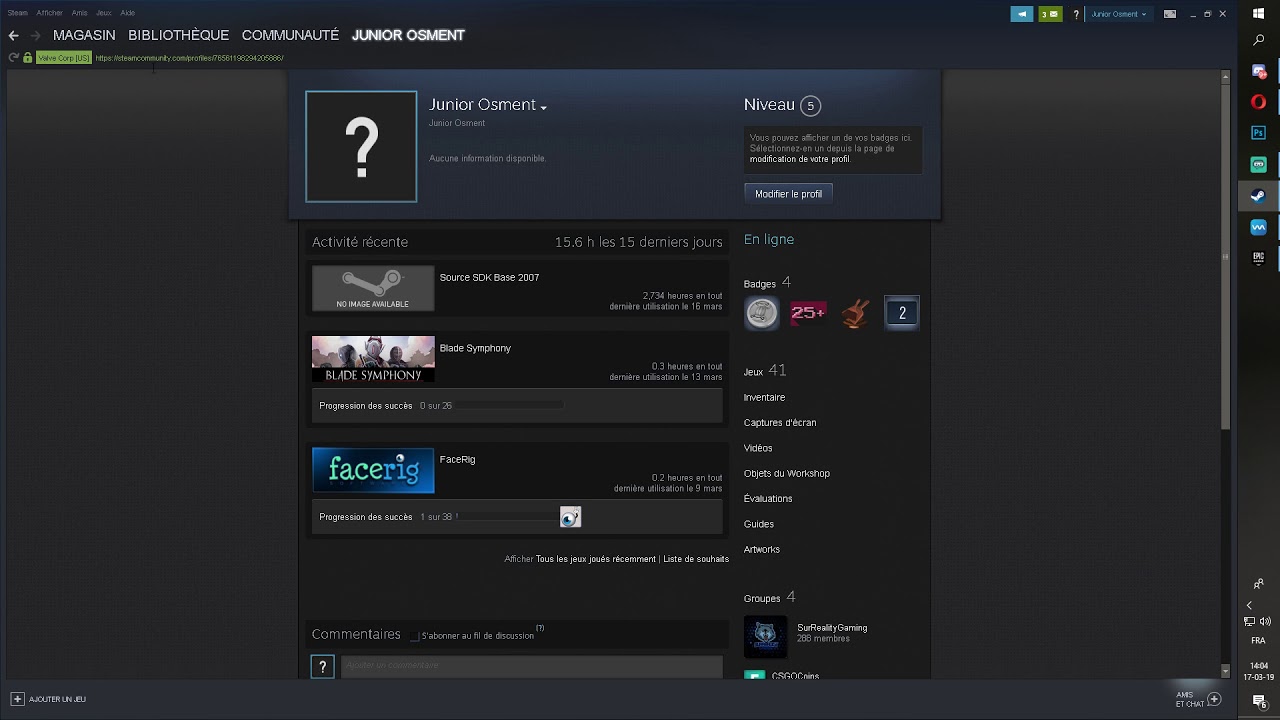The width and height of the screenshot is (1280, 720).
Task: Open Epic Games launcher from taskbar
Action: pos(1259,258)
